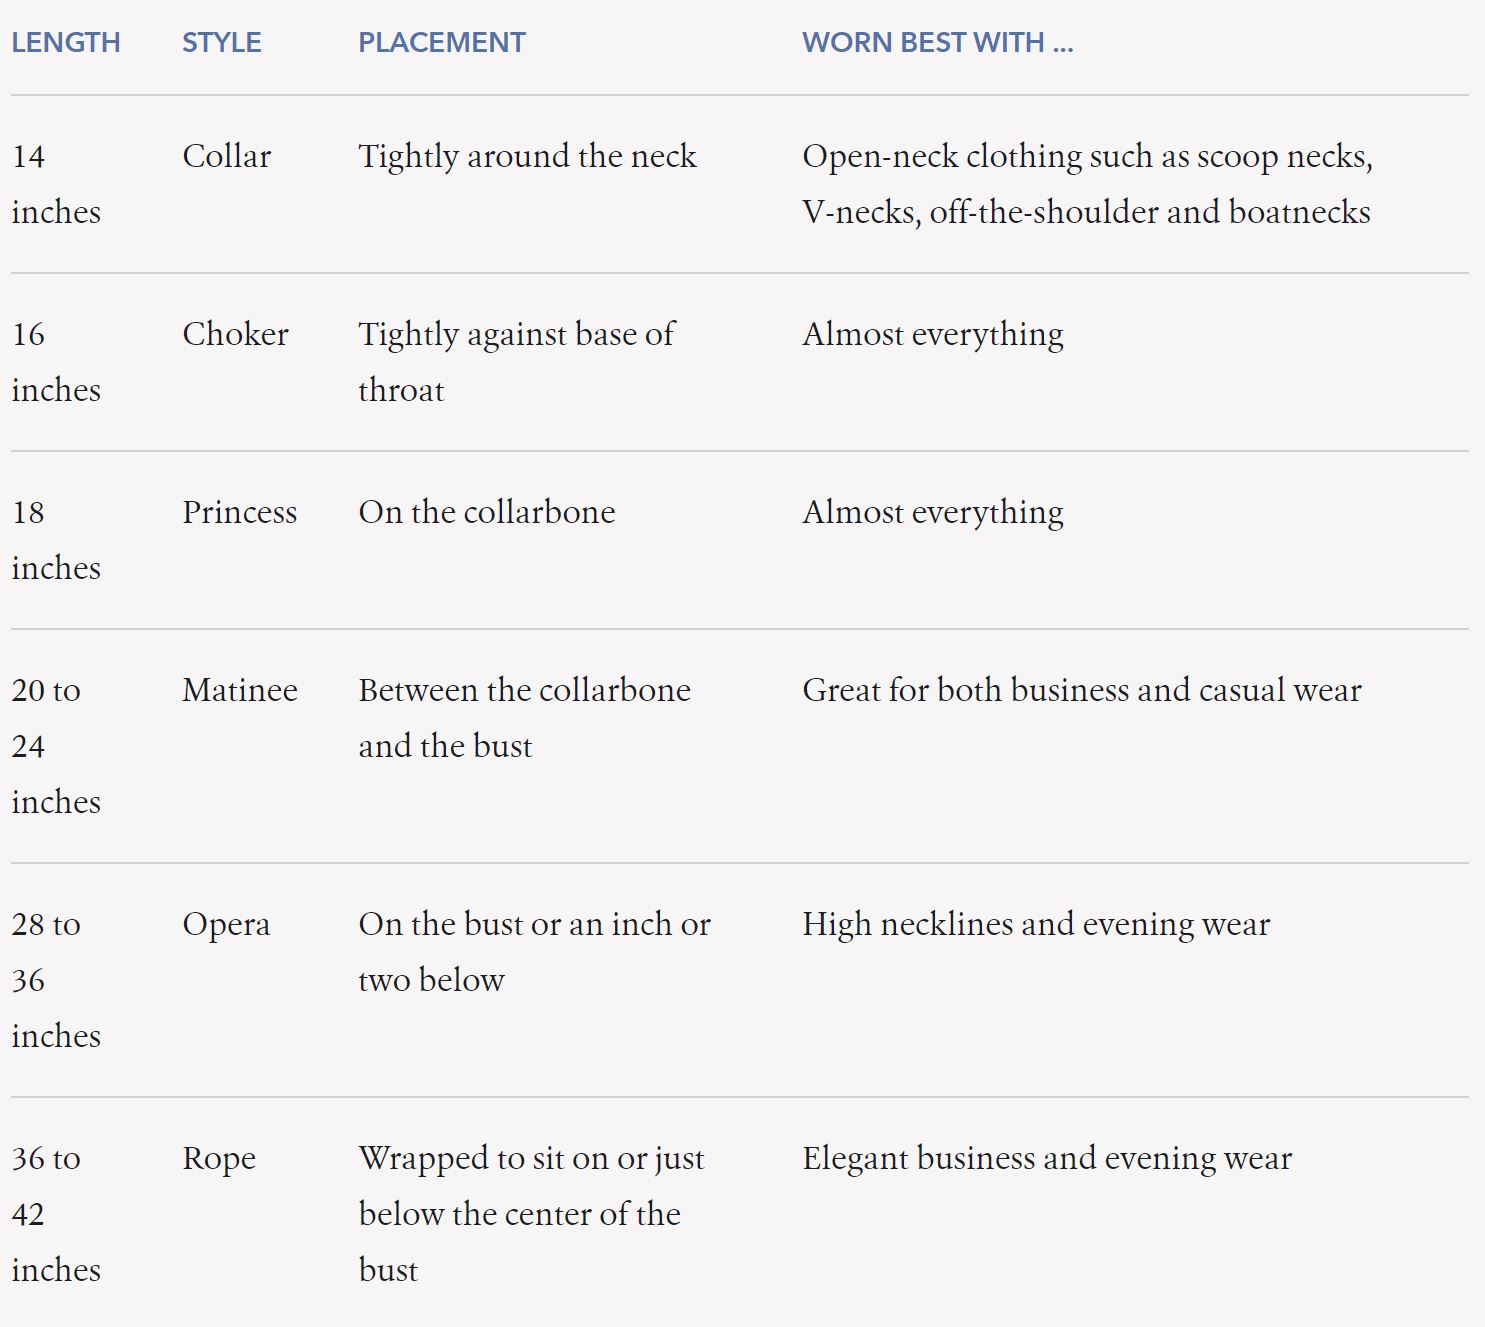Viewport: 1485px width, 1327px height.
Task: Click the LENGTH column header
Action: pyautogui.click(x=66, y=43)
